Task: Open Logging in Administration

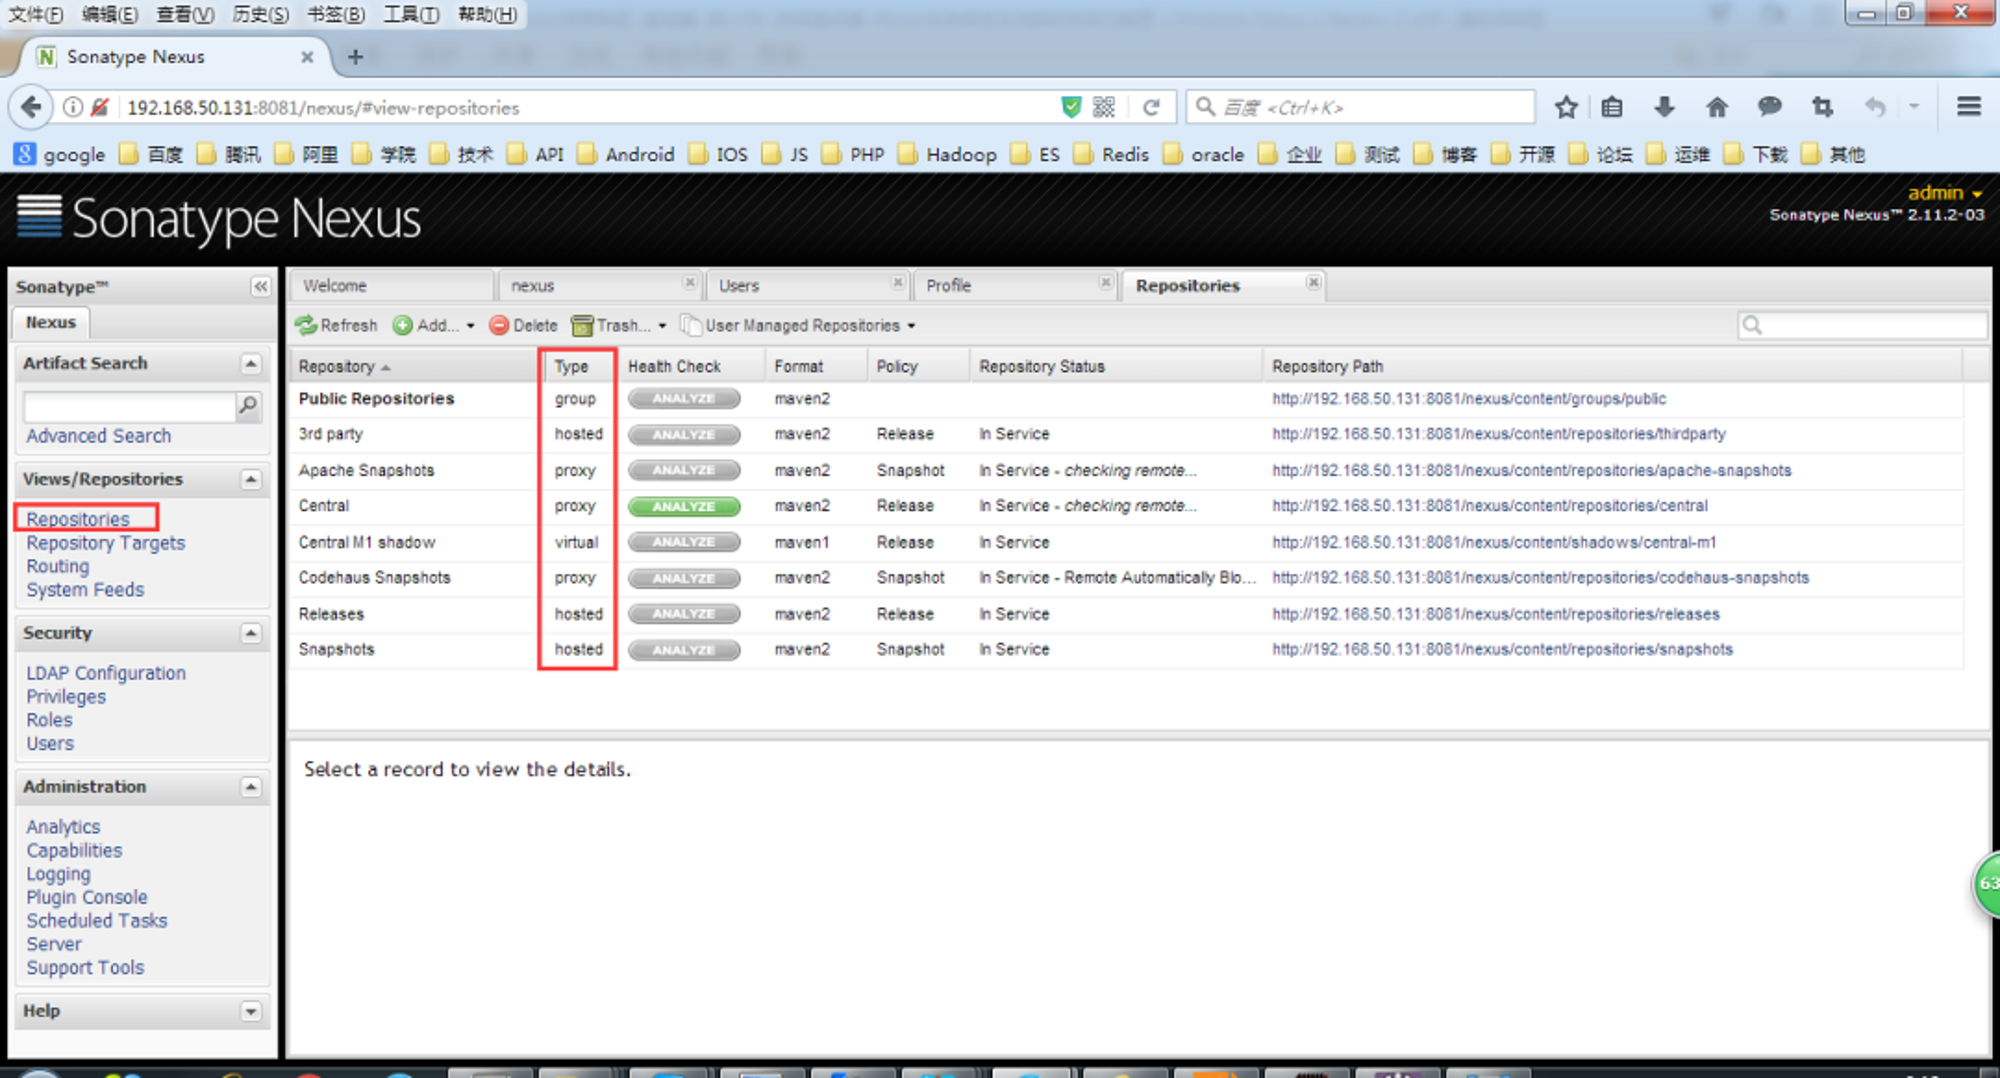Action: [x=58, y=874]
